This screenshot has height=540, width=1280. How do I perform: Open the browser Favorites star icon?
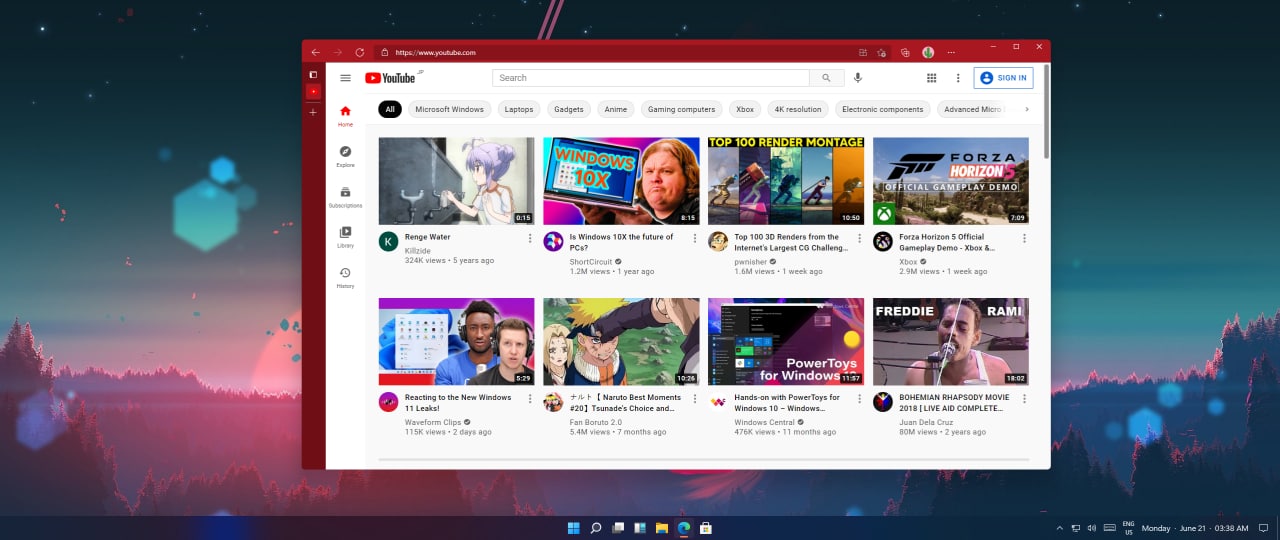tap(882, 52)
